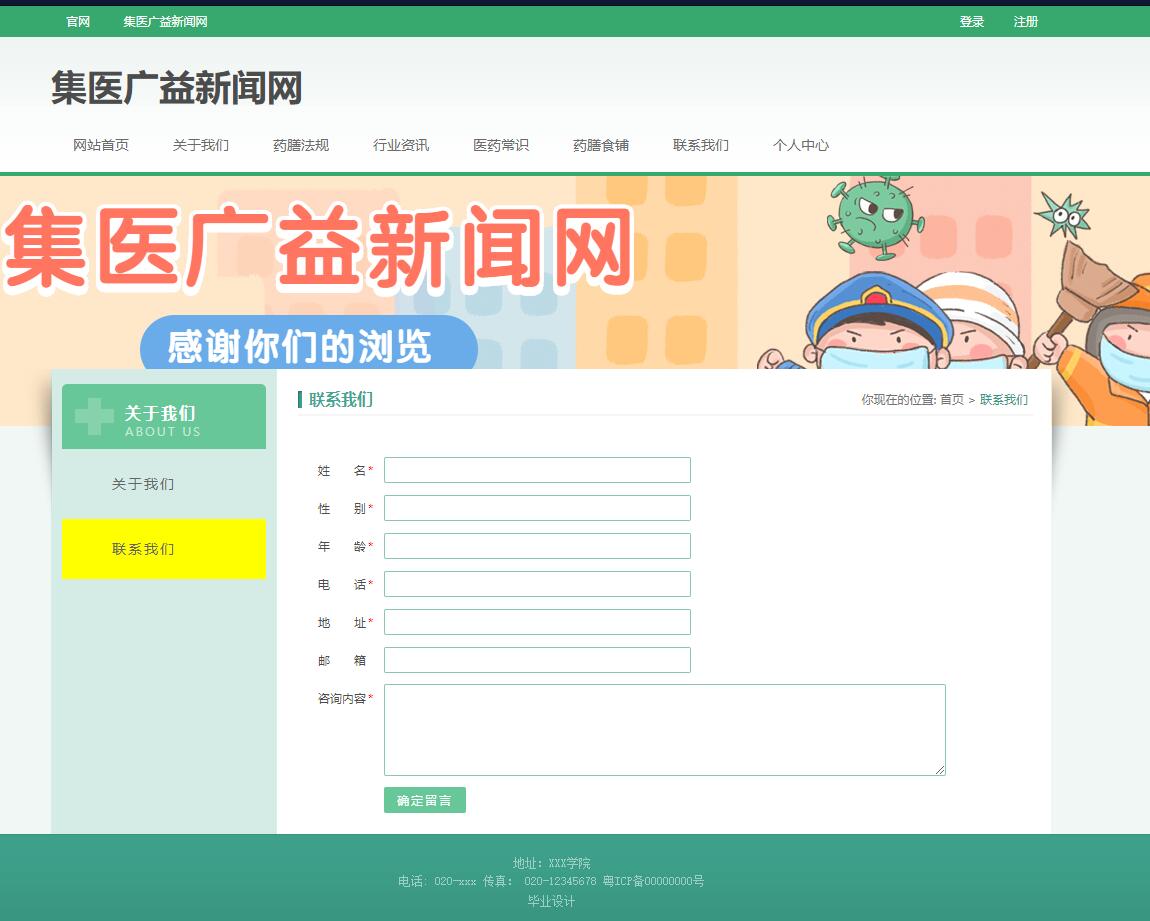The image size is (1150, 921).
Task: Go to 个人中心 personal center
Action: pos(801,144)
